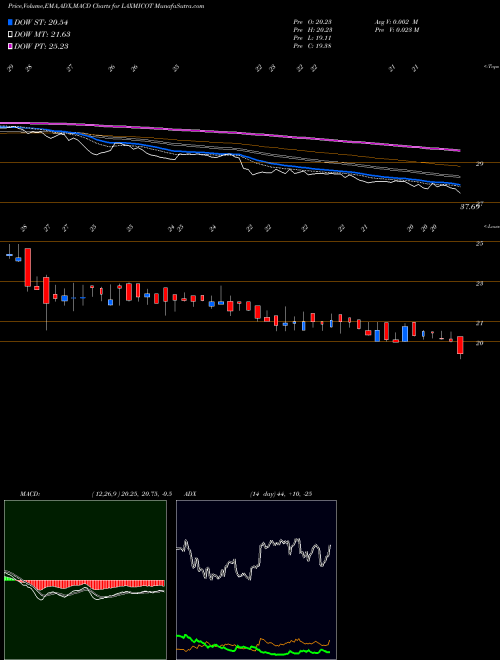Select the DOW ST: 20.54 label
This screenshot has height=660, width=500.
pyautogui.click(x=41, y=22)
